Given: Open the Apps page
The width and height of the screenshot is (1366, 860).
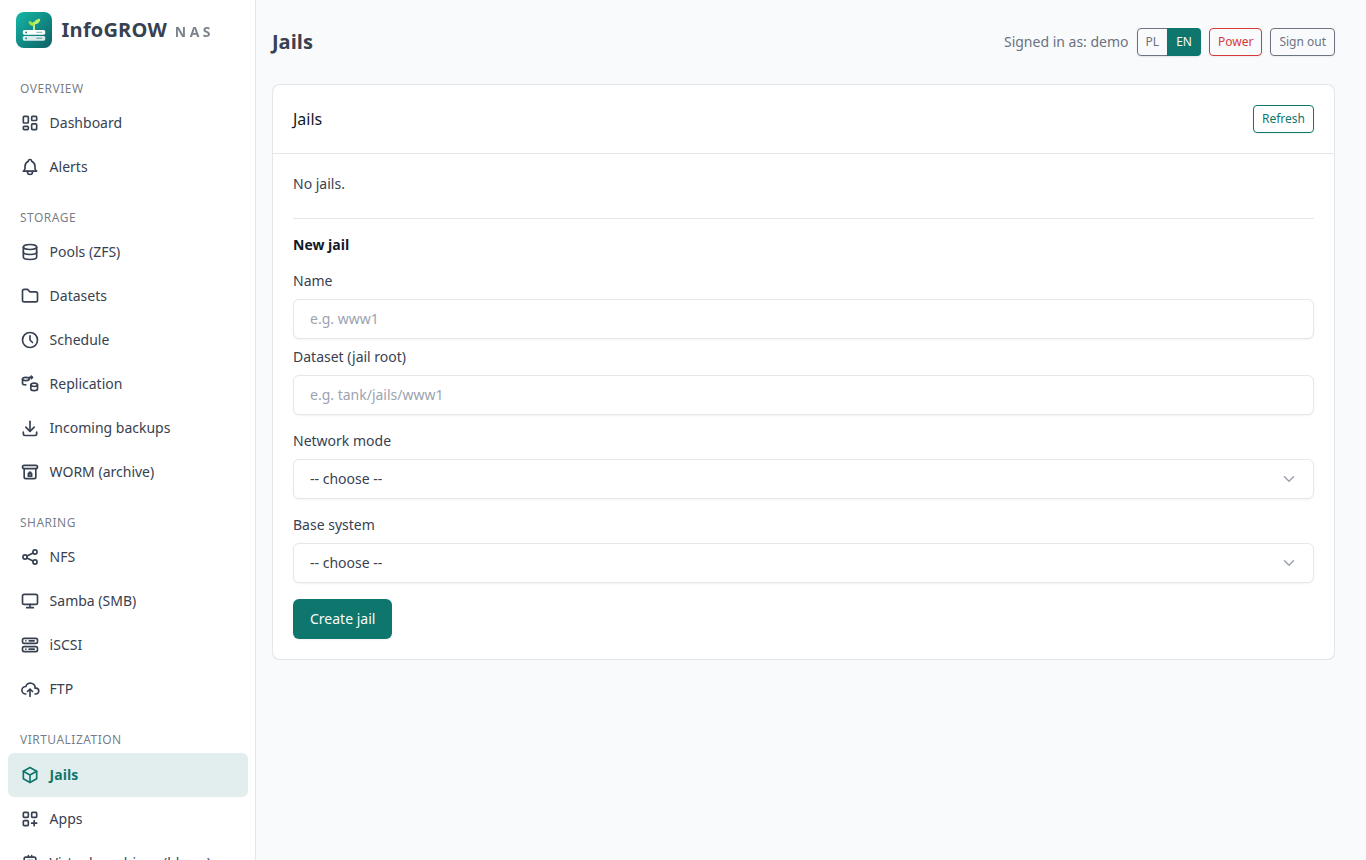Looking at the screenshot, I should [x=128, y=819].
